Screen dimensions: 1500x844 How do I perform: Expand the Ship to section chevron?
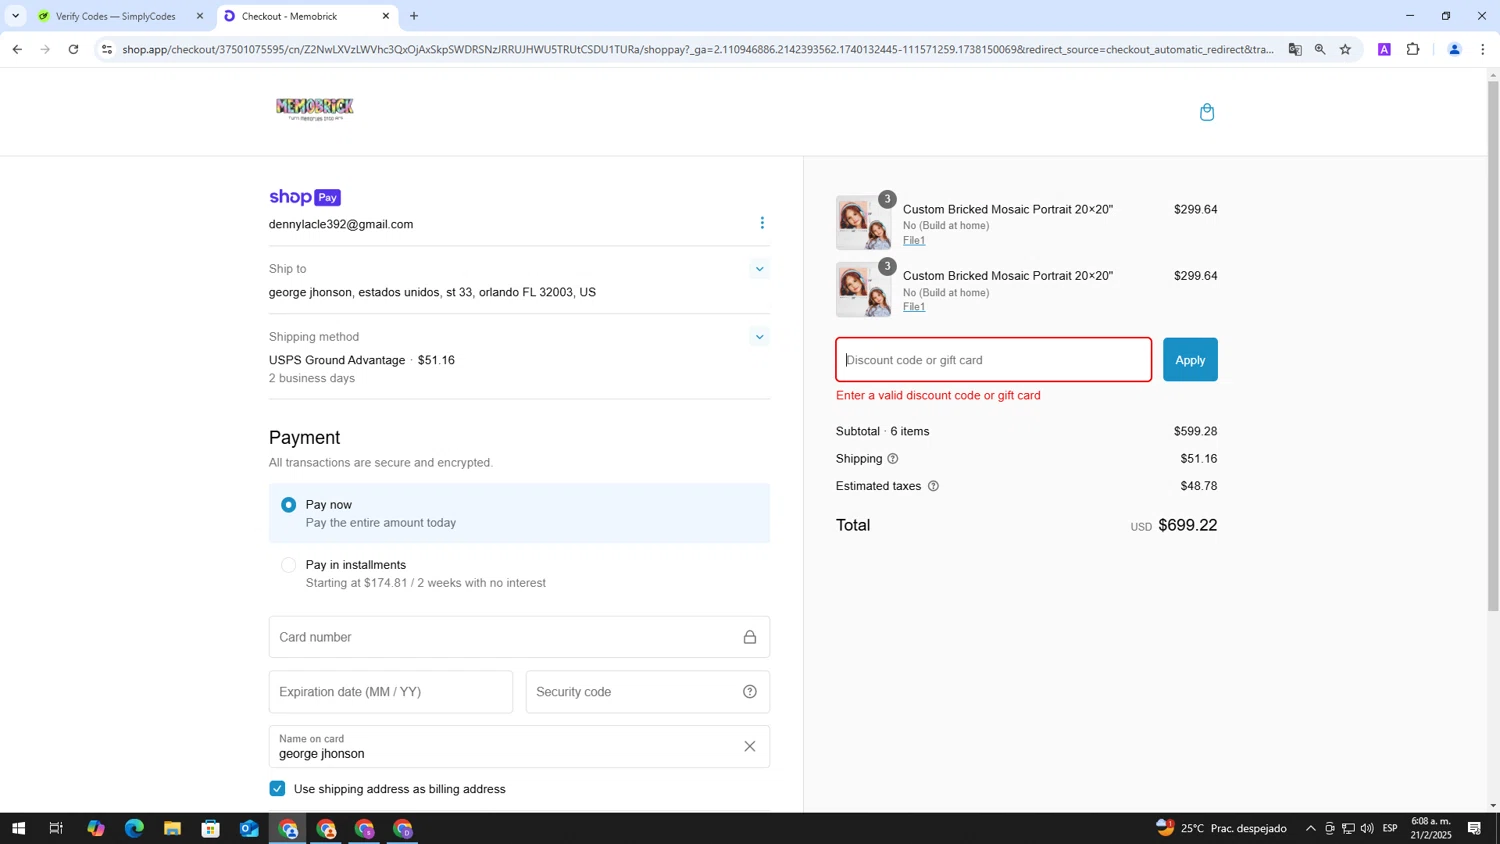[759, 269]
